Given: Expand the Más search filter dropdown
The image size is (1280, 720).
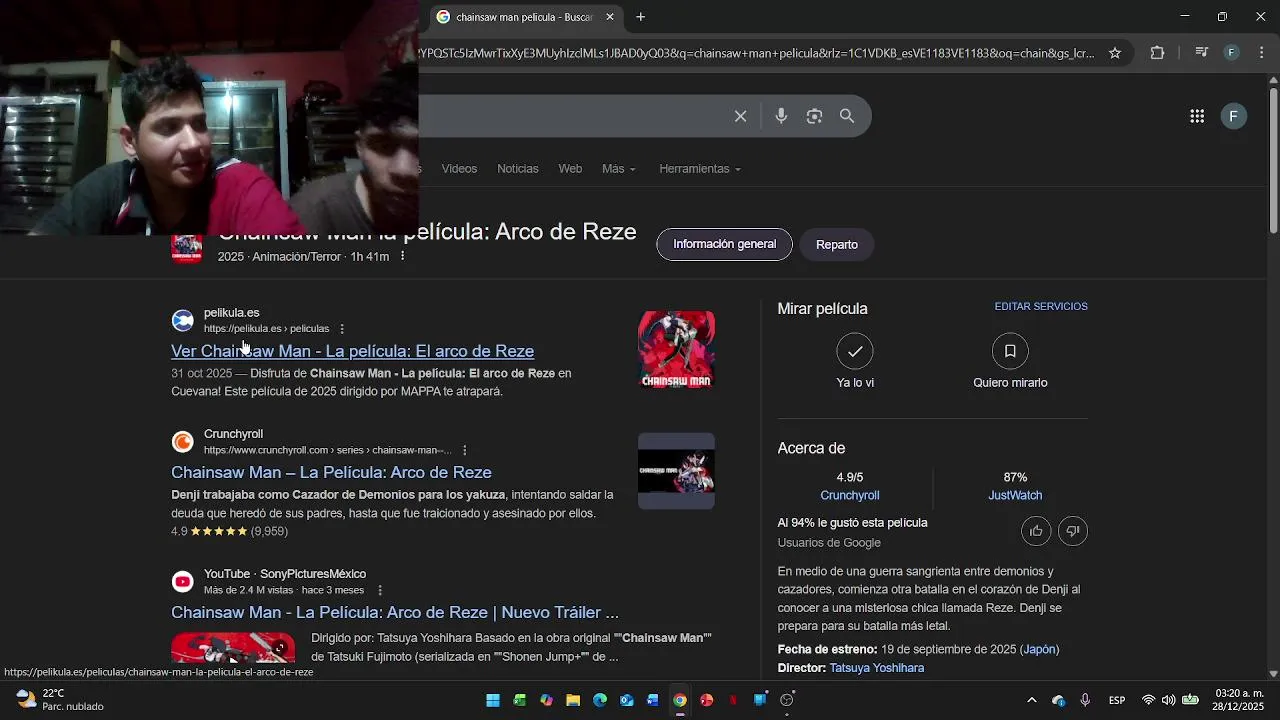Looking at the screenshot, I should (618, 169).
